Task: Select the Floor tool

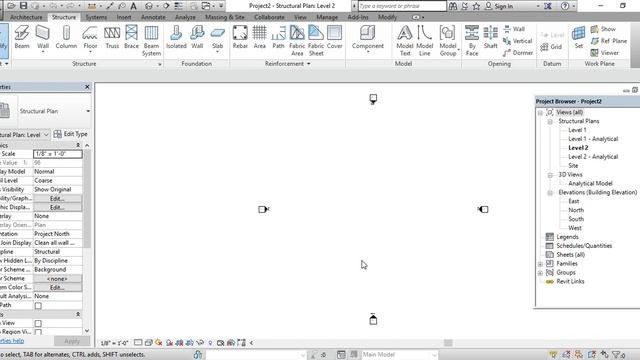Action: [x=90, y=39]
